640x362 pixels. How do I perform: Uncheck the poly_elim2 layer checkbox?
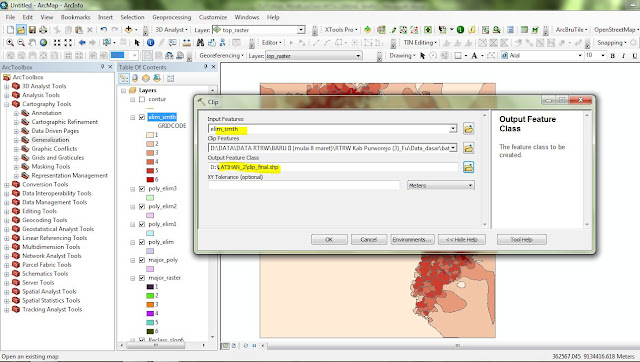click(x=142, y=207)
